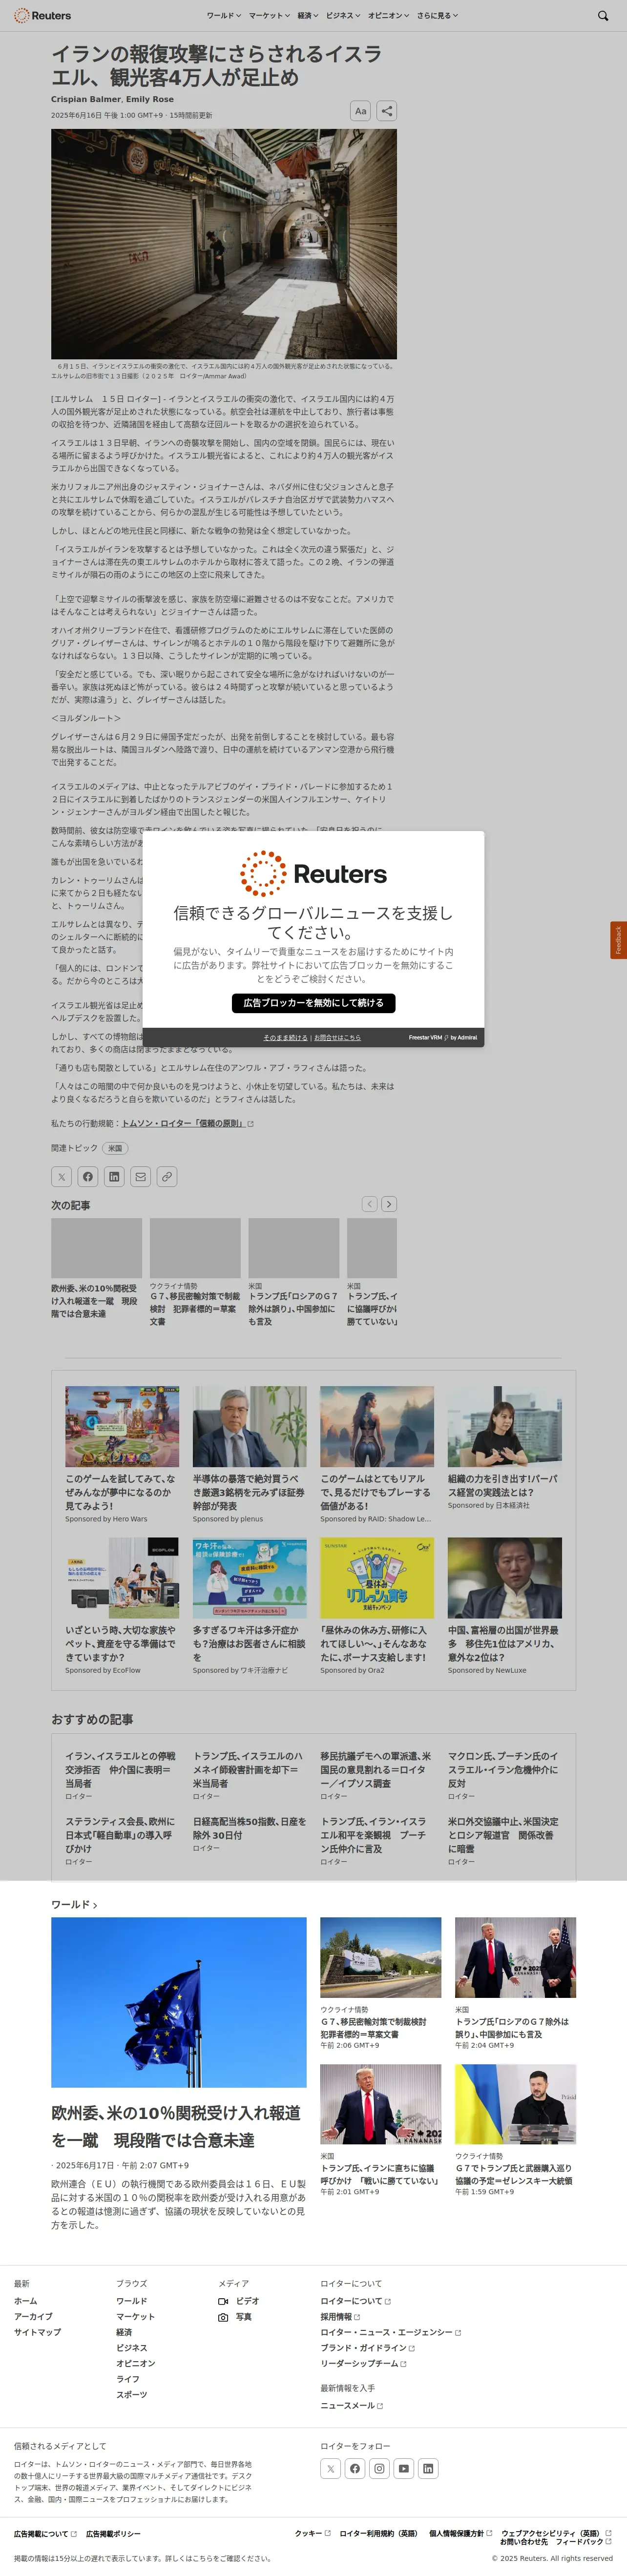Open トランプ氏、イランに直ちに協議呼びかけ world story
The width and height of the screenshot is (627, 2576).
pyautogui.click(x=380, y=2174)
